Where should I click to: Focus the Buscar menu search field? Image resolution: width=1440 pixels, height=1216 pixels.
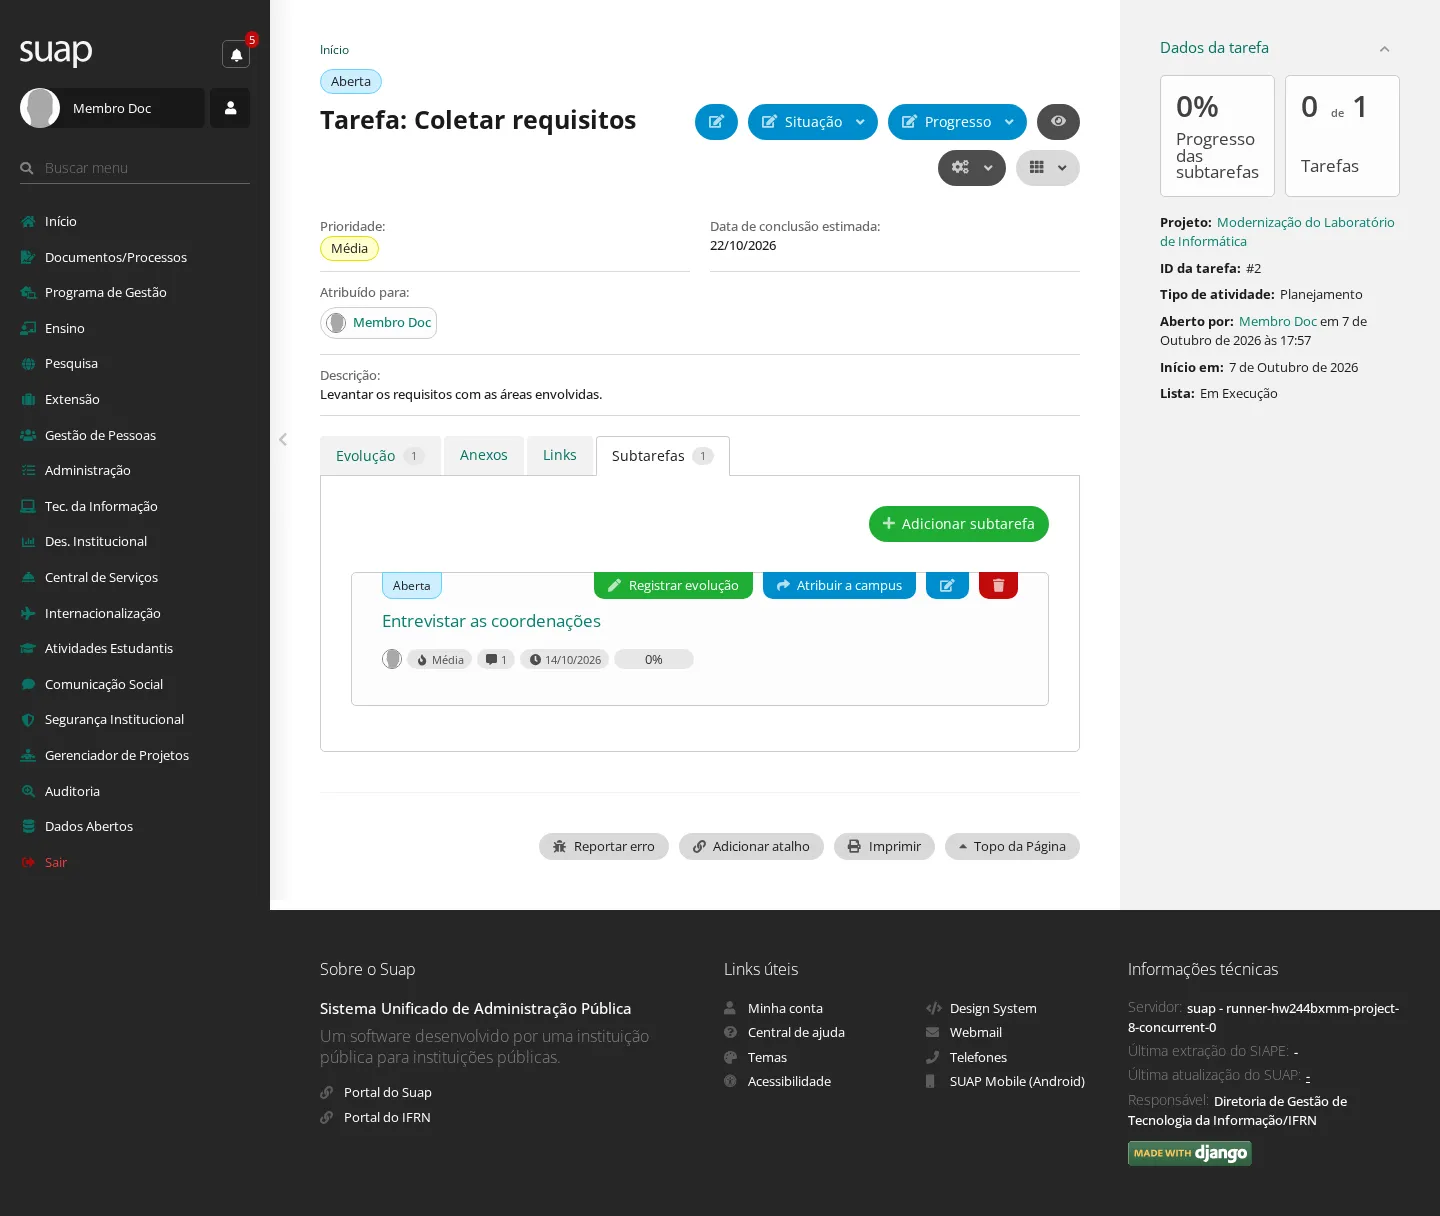pos(135,168)
